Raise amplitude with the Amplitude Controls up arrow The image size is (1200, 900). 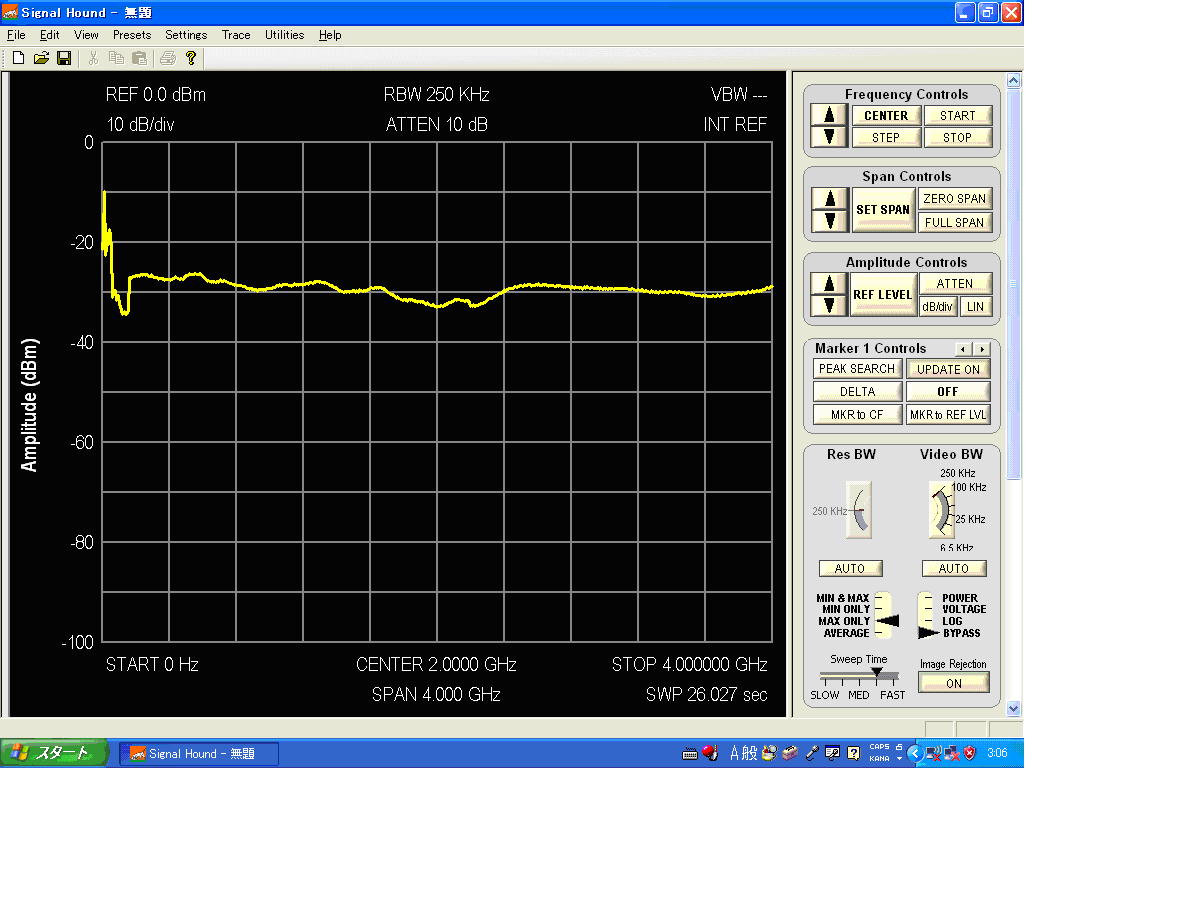coord(829,283)
